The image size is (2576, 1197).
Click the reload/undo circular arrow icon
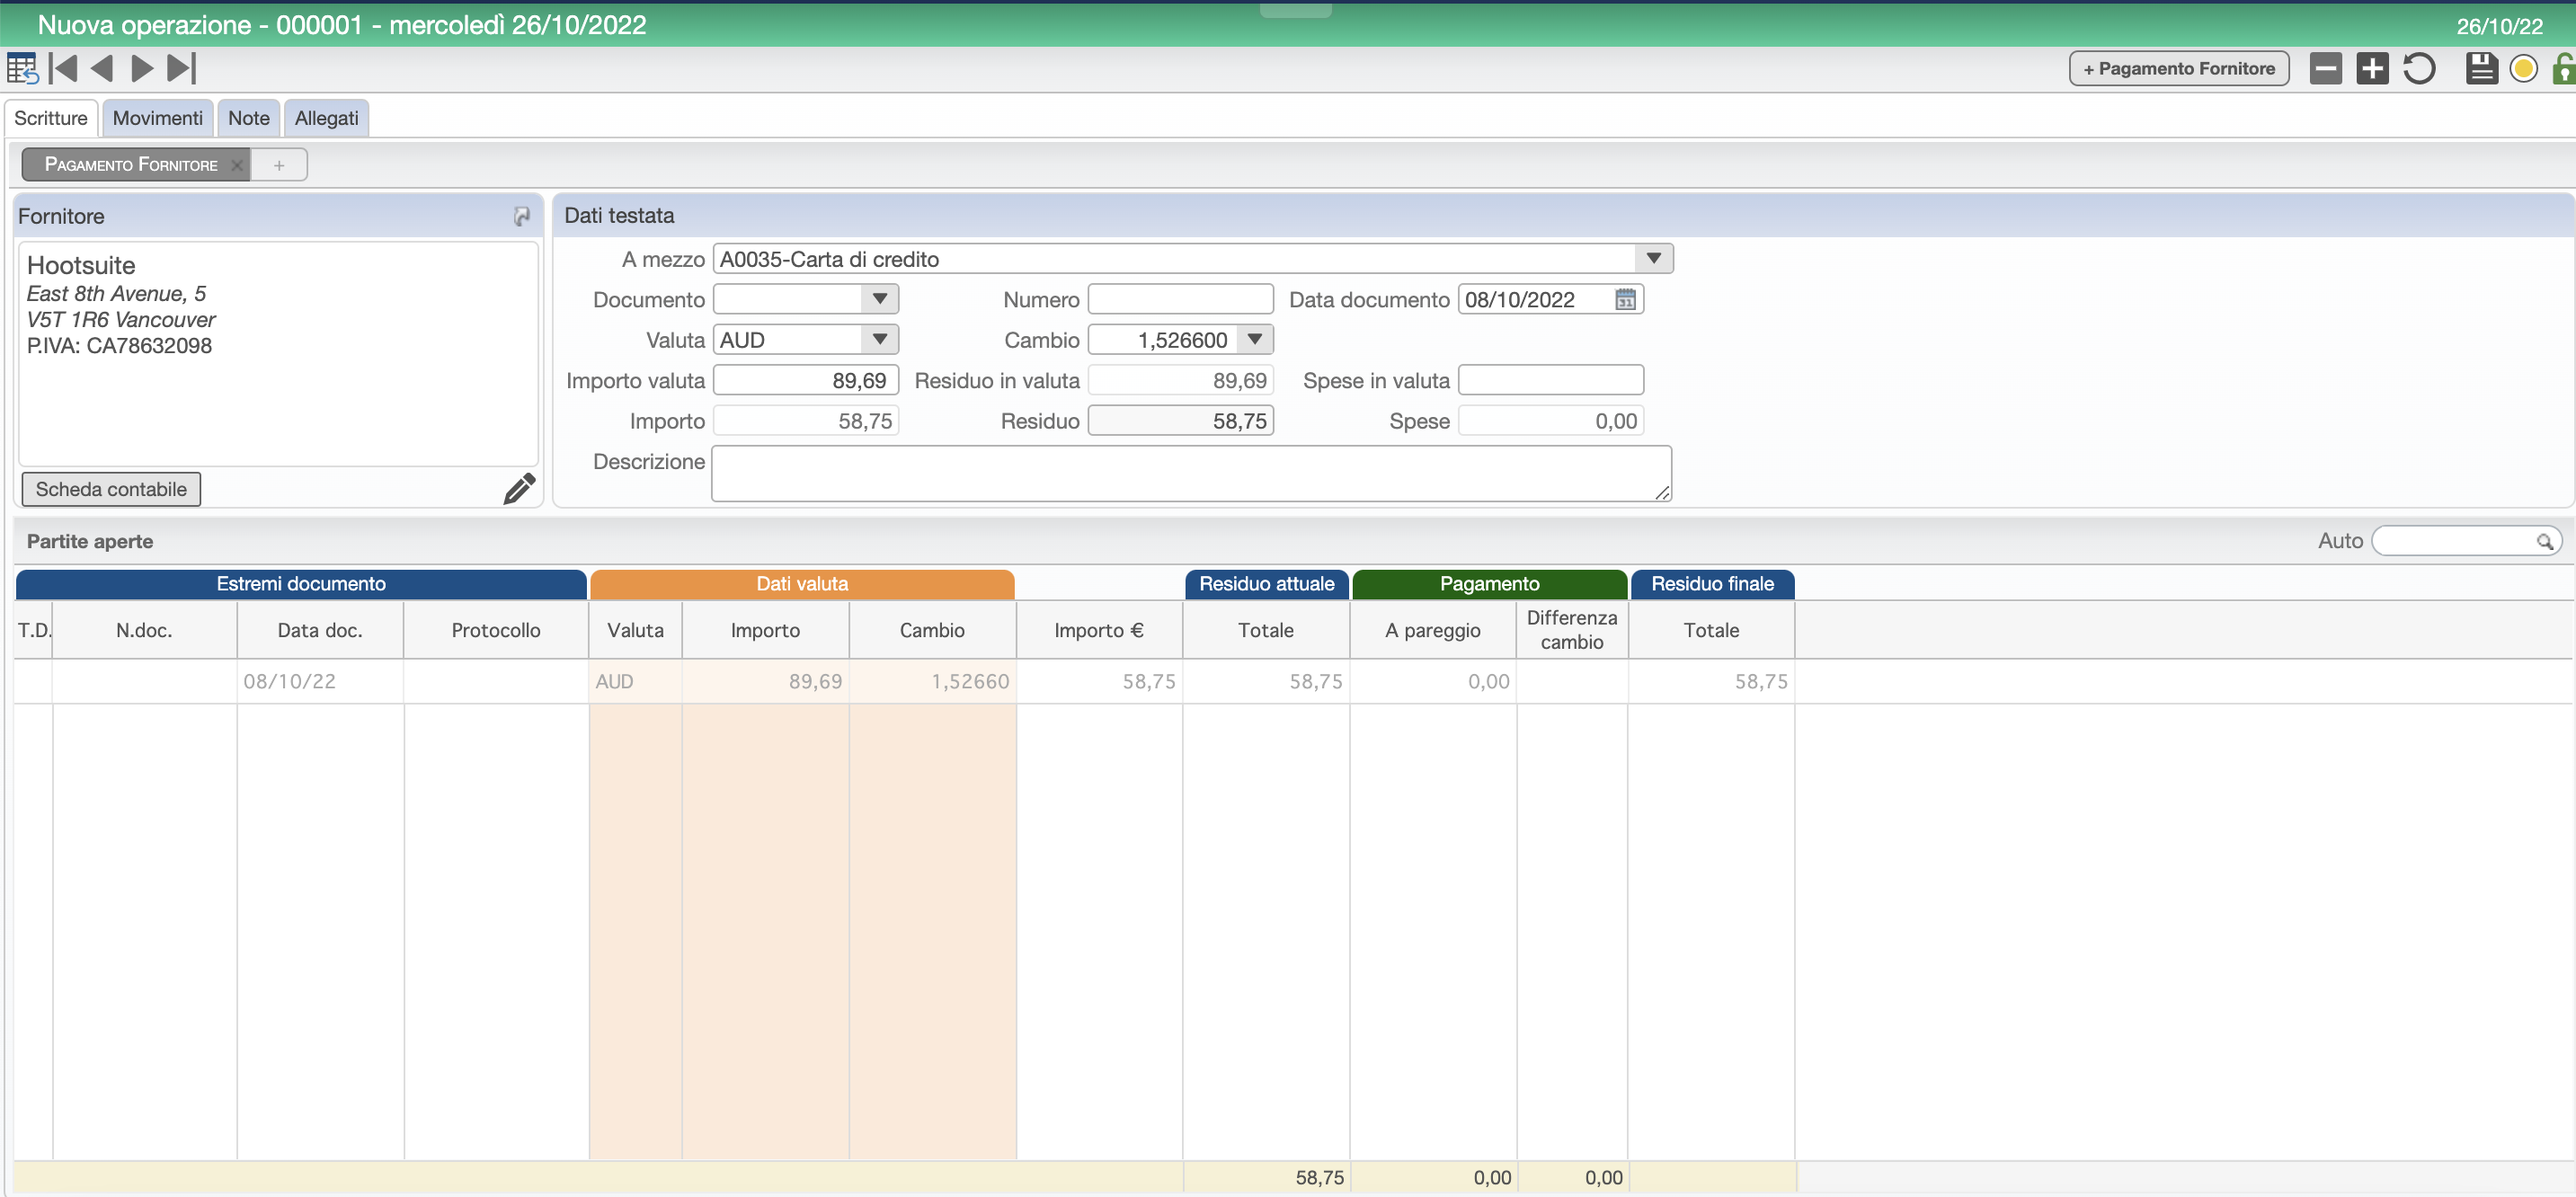pyautogui.click(x=2419, y=68)
